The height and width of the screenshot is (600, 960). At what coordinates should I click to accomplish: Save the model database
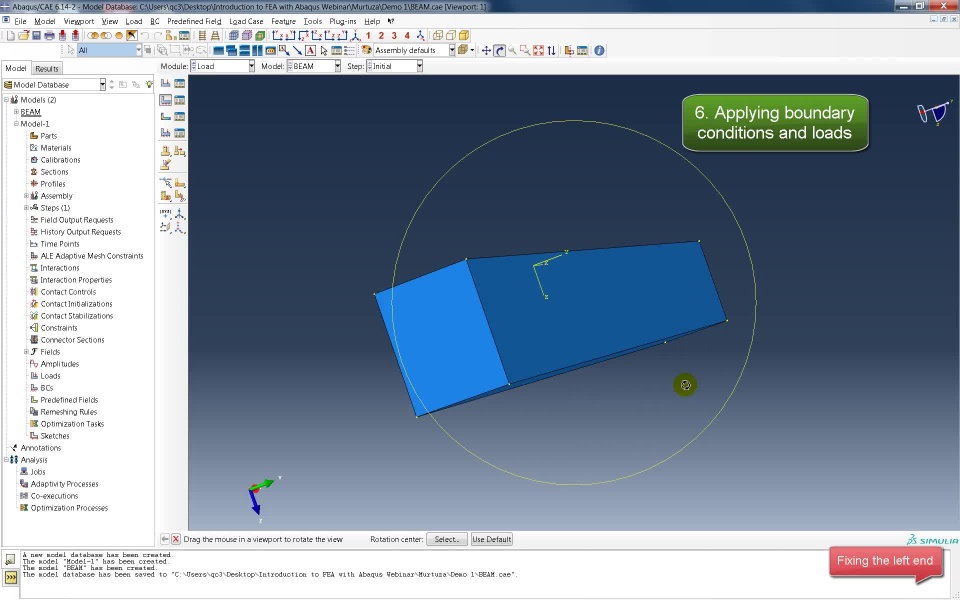tap(36, 36)
